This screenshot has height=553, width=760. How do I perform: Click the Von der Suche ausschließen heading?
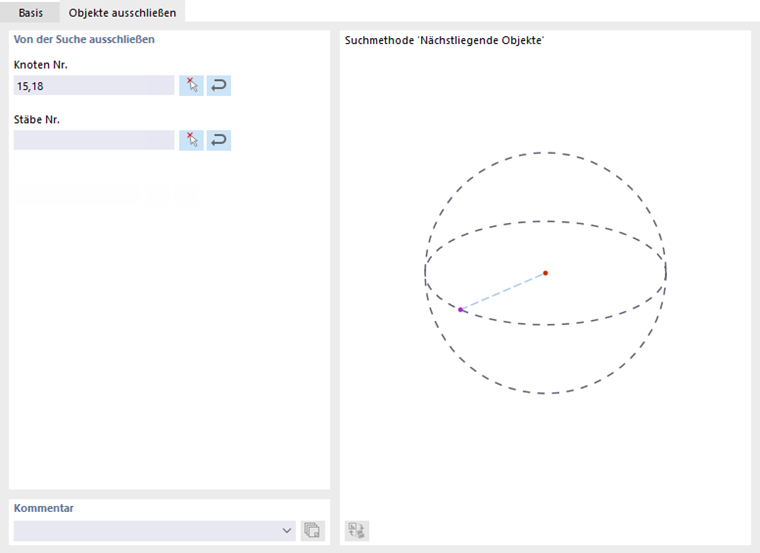coord(84,39)
